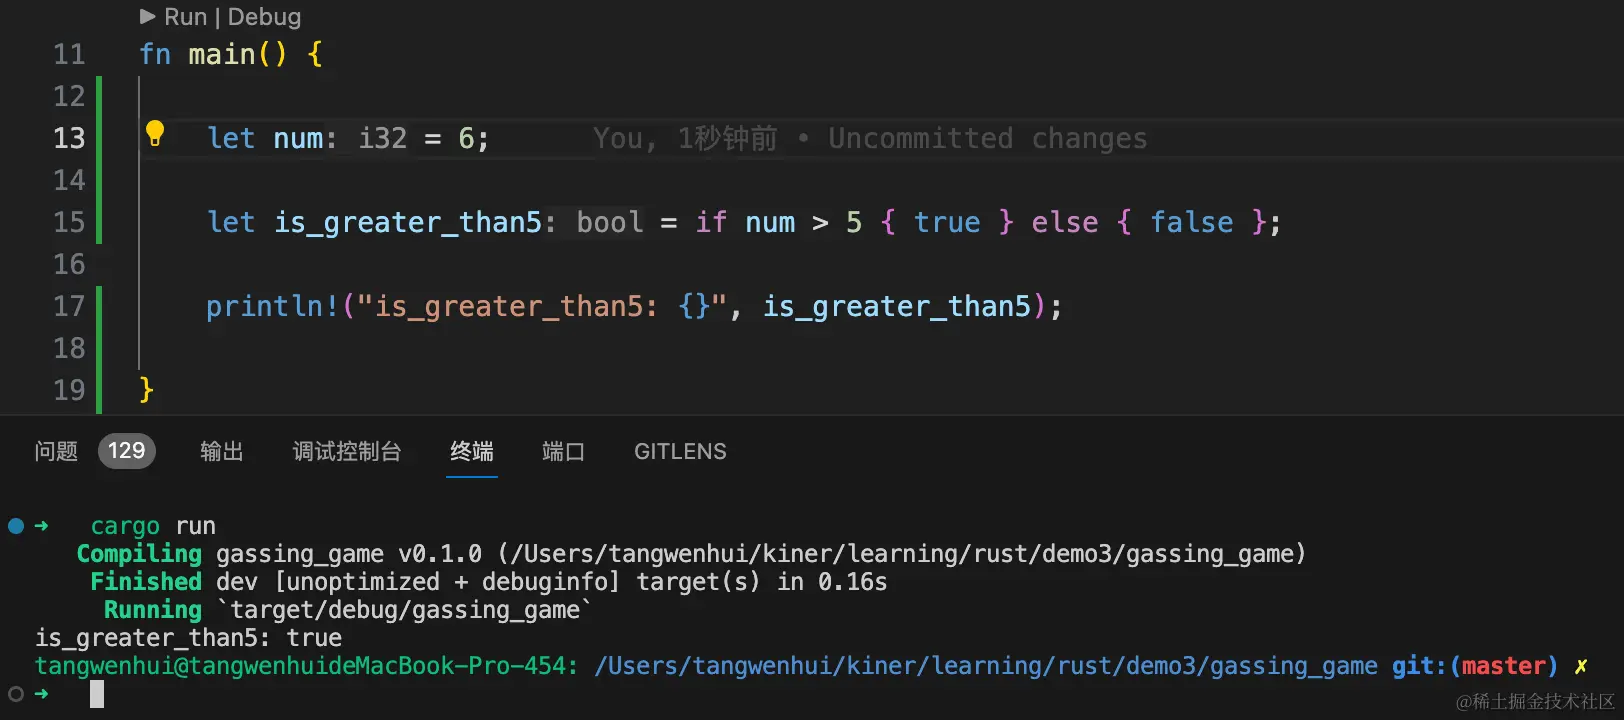Click the yellow ✗ dirty-state marker in prompt
Image resolution: width=1624 pixels, height=720 pixels.
[1581, 666]
